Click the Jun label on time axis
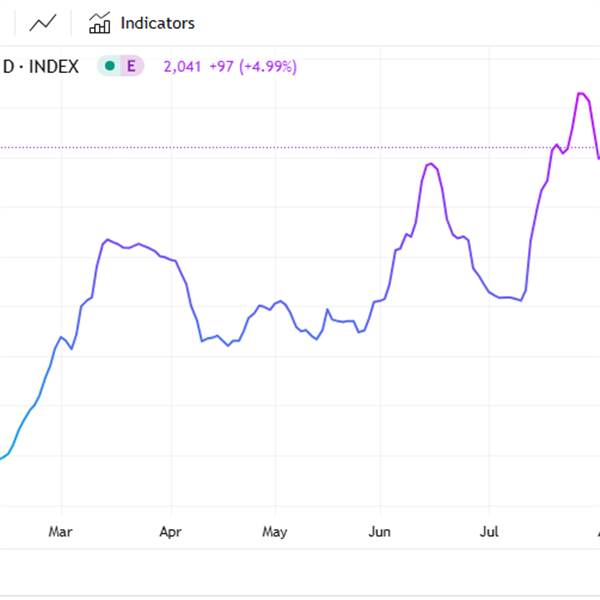Screen dimensions: 600x600 pos(379,532)
